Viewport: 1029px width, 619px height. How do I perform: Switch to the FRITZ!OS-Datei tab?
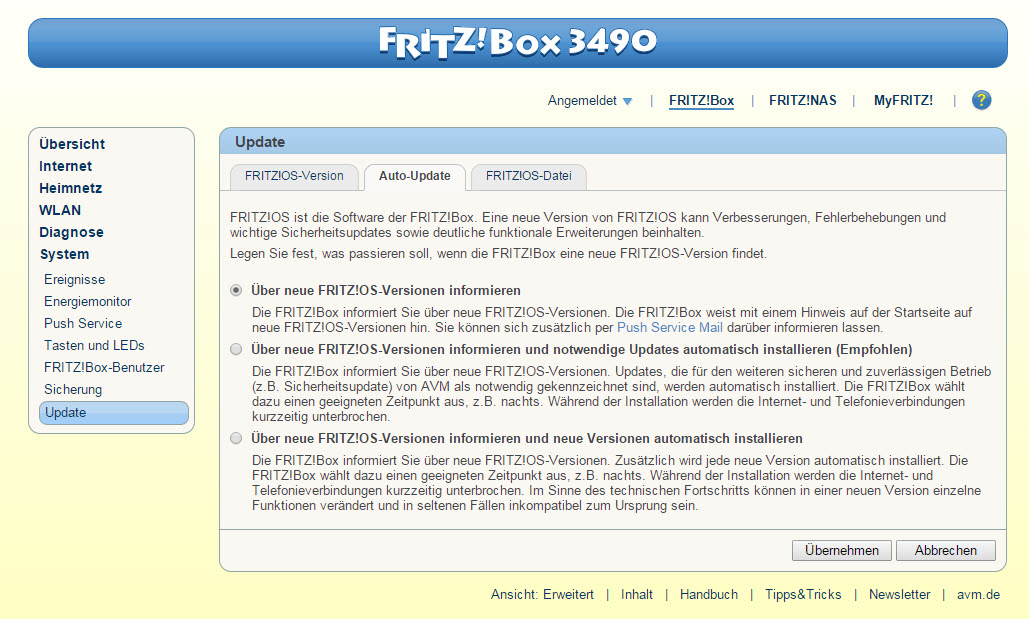(528, 176)
